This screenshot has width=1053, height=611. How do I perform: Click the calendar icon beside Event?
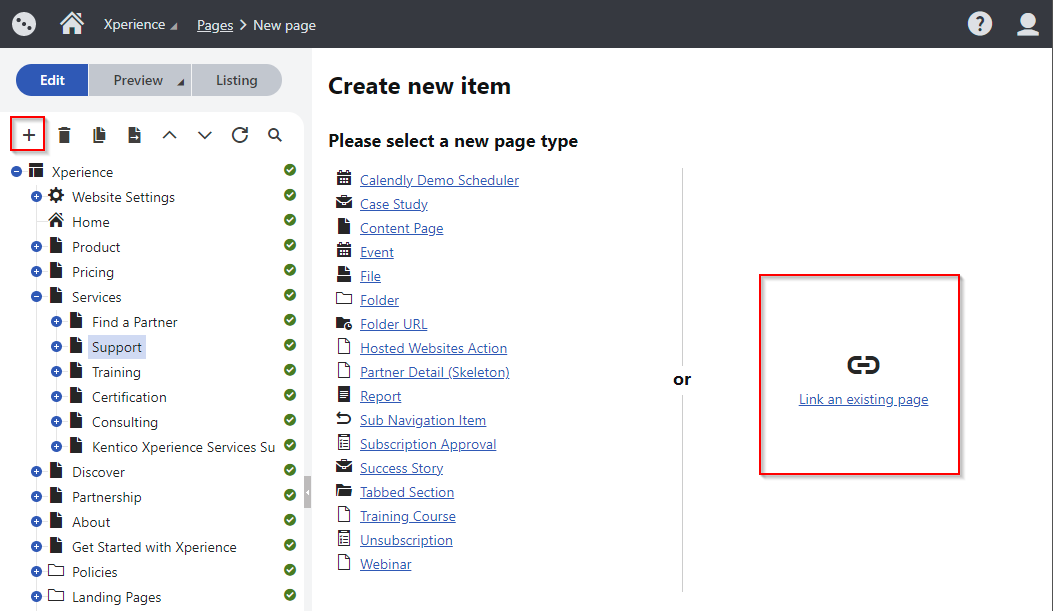point(344,250)
